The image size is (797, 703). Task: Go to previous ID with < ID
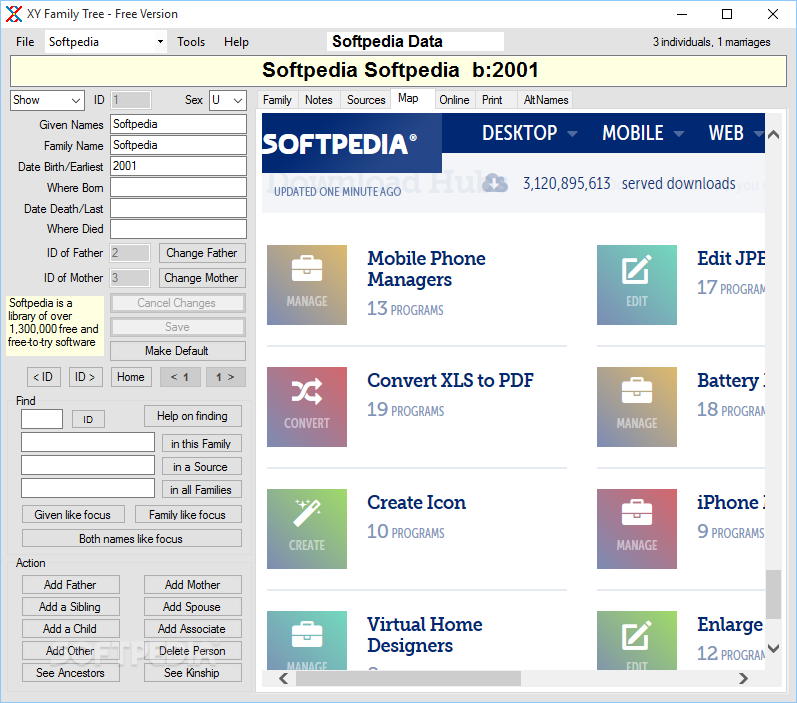click(x=43, y=377)
